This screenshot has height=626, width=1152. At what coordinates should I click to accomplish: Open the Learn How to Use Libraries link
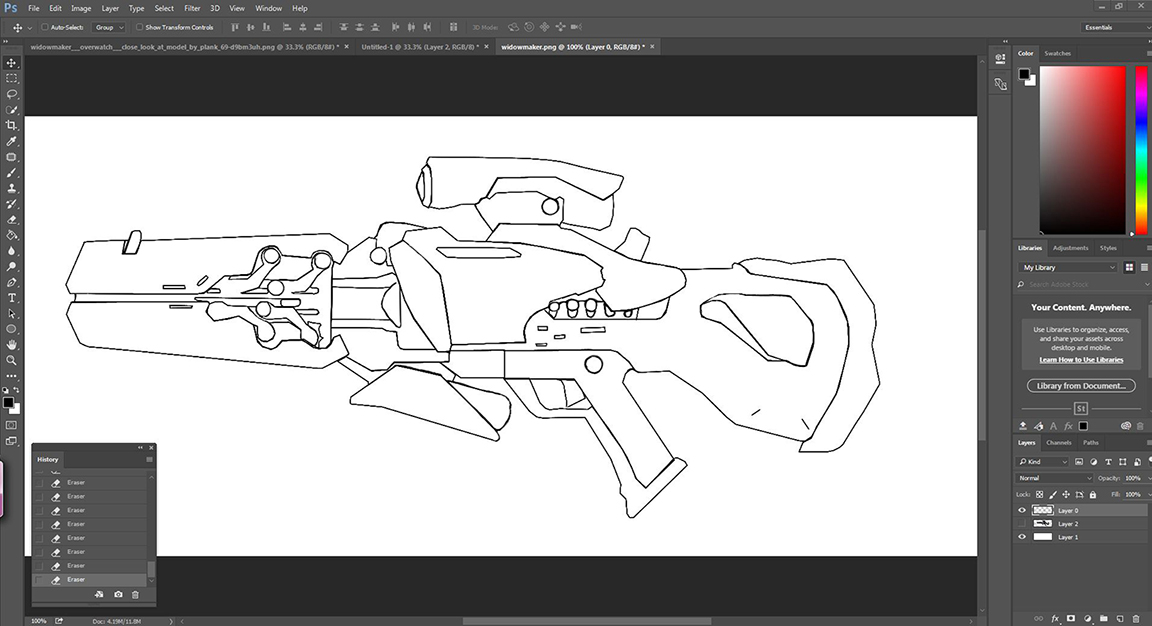pyautogui.click(x=1081, y=359)
